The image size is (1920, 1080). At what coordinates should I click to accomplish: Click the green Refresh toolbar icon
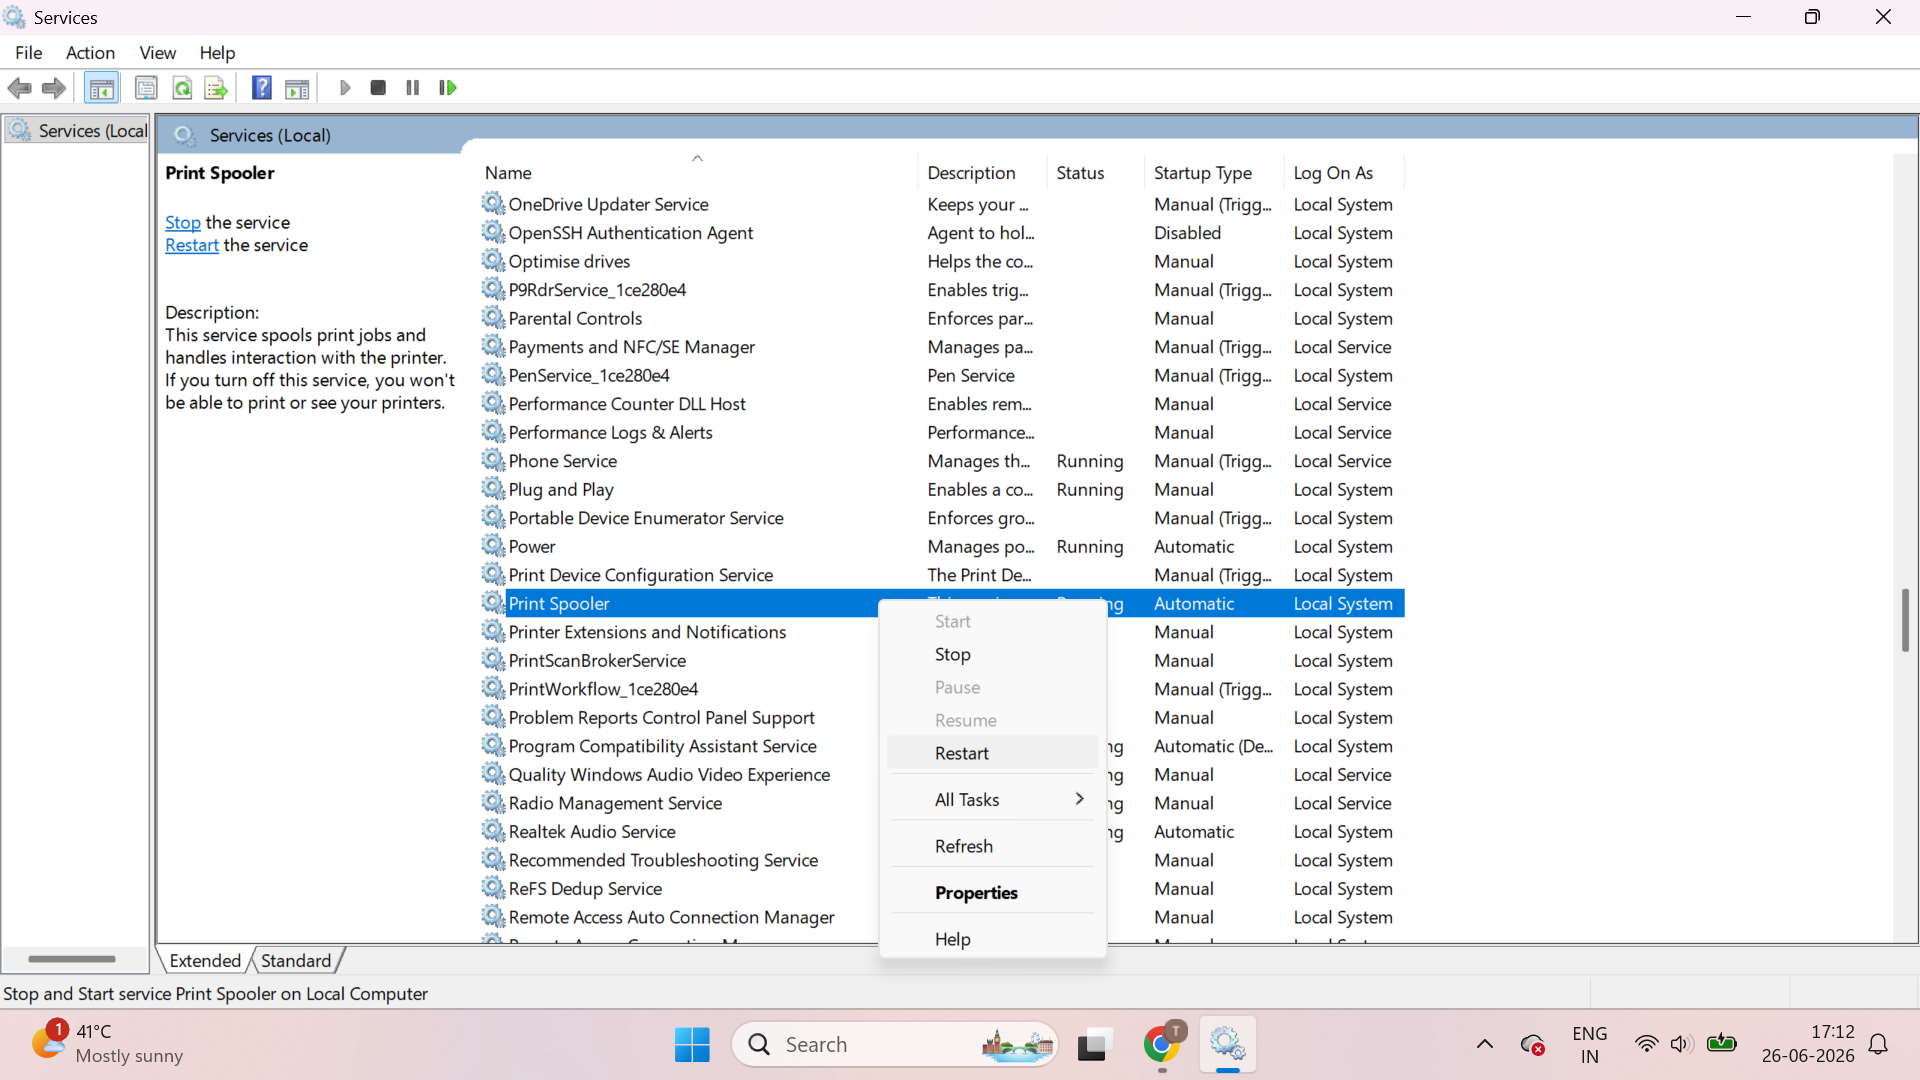[x=182, y=88]
